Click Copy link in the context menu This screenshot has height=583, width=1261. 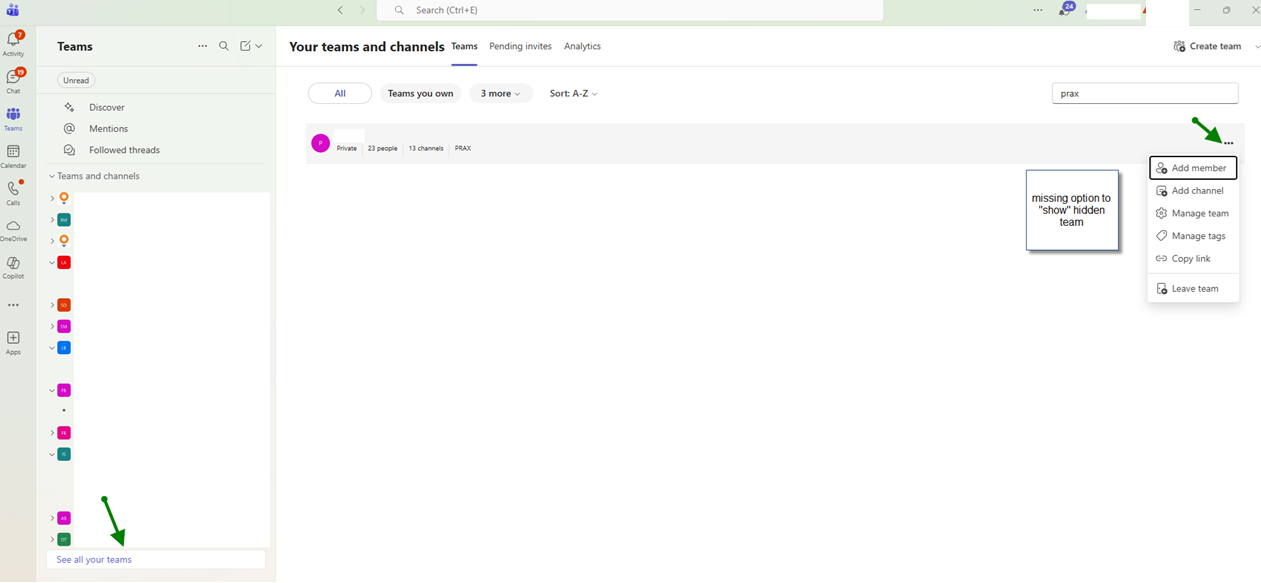(x=1193, y=259)
